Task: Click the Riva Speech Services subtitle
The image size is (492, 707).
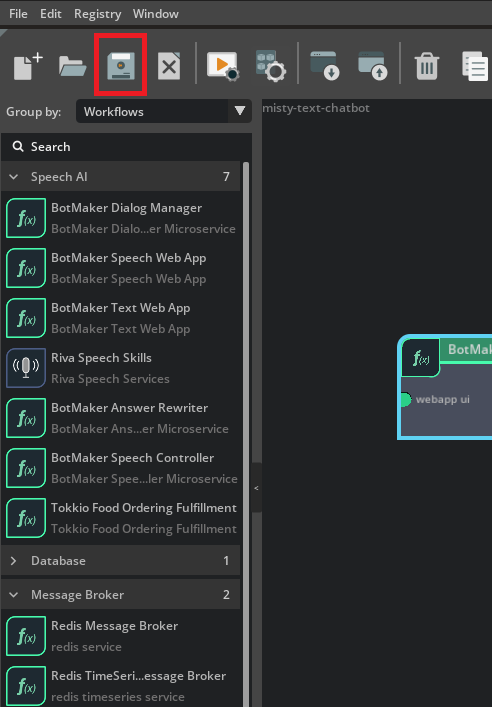Action: (x=110, y=379)
